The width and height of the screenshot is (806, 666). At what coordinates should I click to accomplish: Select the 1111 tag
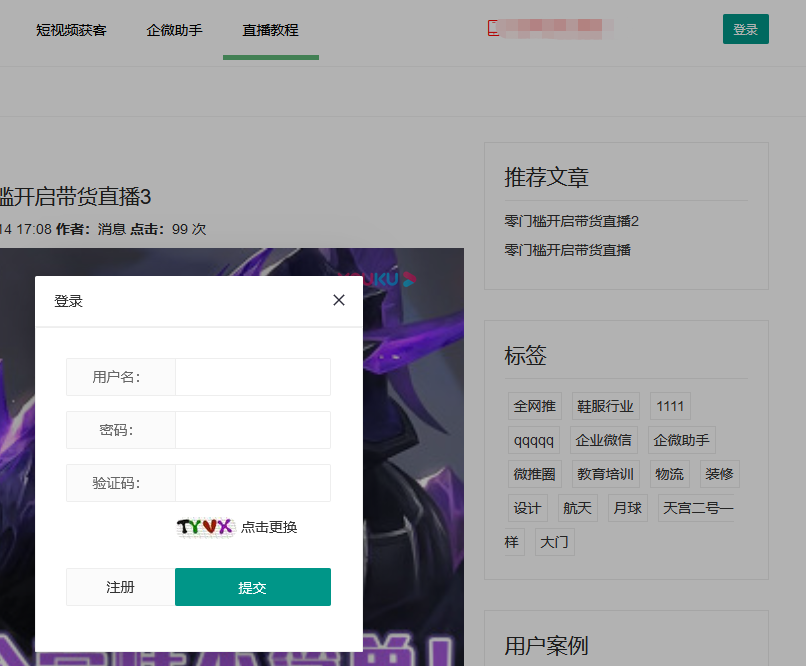[670, 406]
